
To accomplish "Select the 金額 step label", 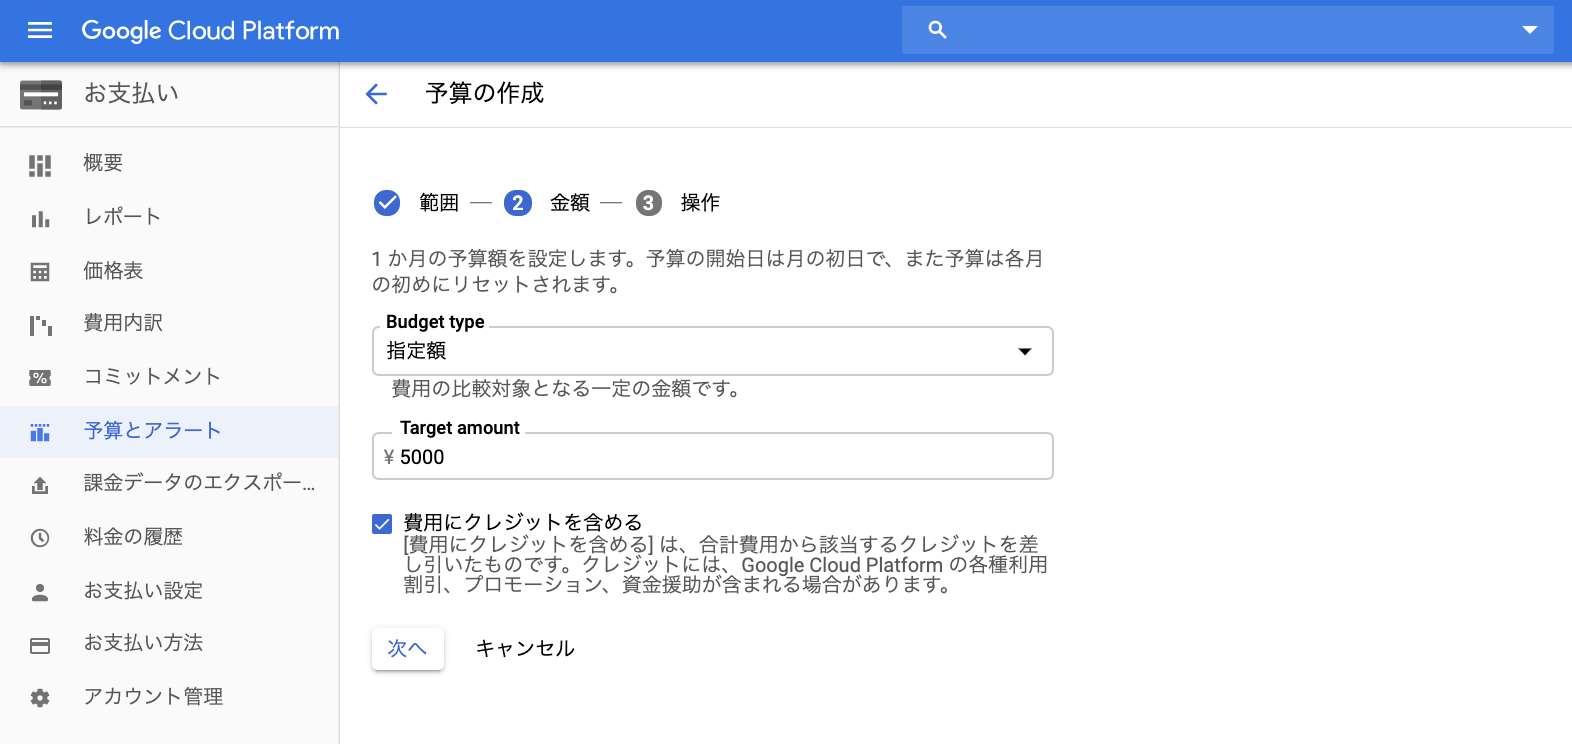I will (x=570, y=203).
